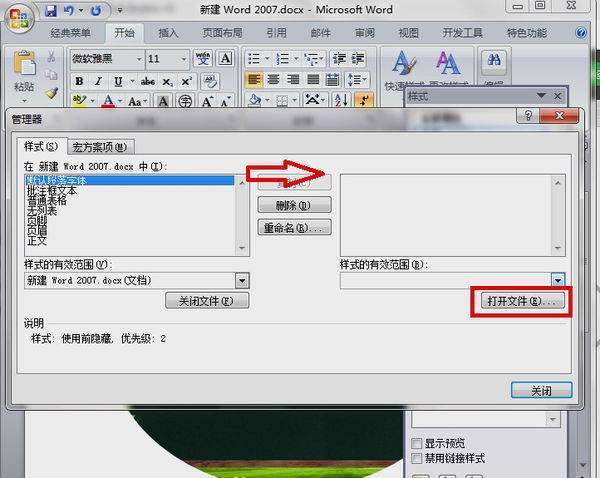Switch to the 引用 ribbon tab
Viewport: 600px width, 478px height.
[276, 33]
